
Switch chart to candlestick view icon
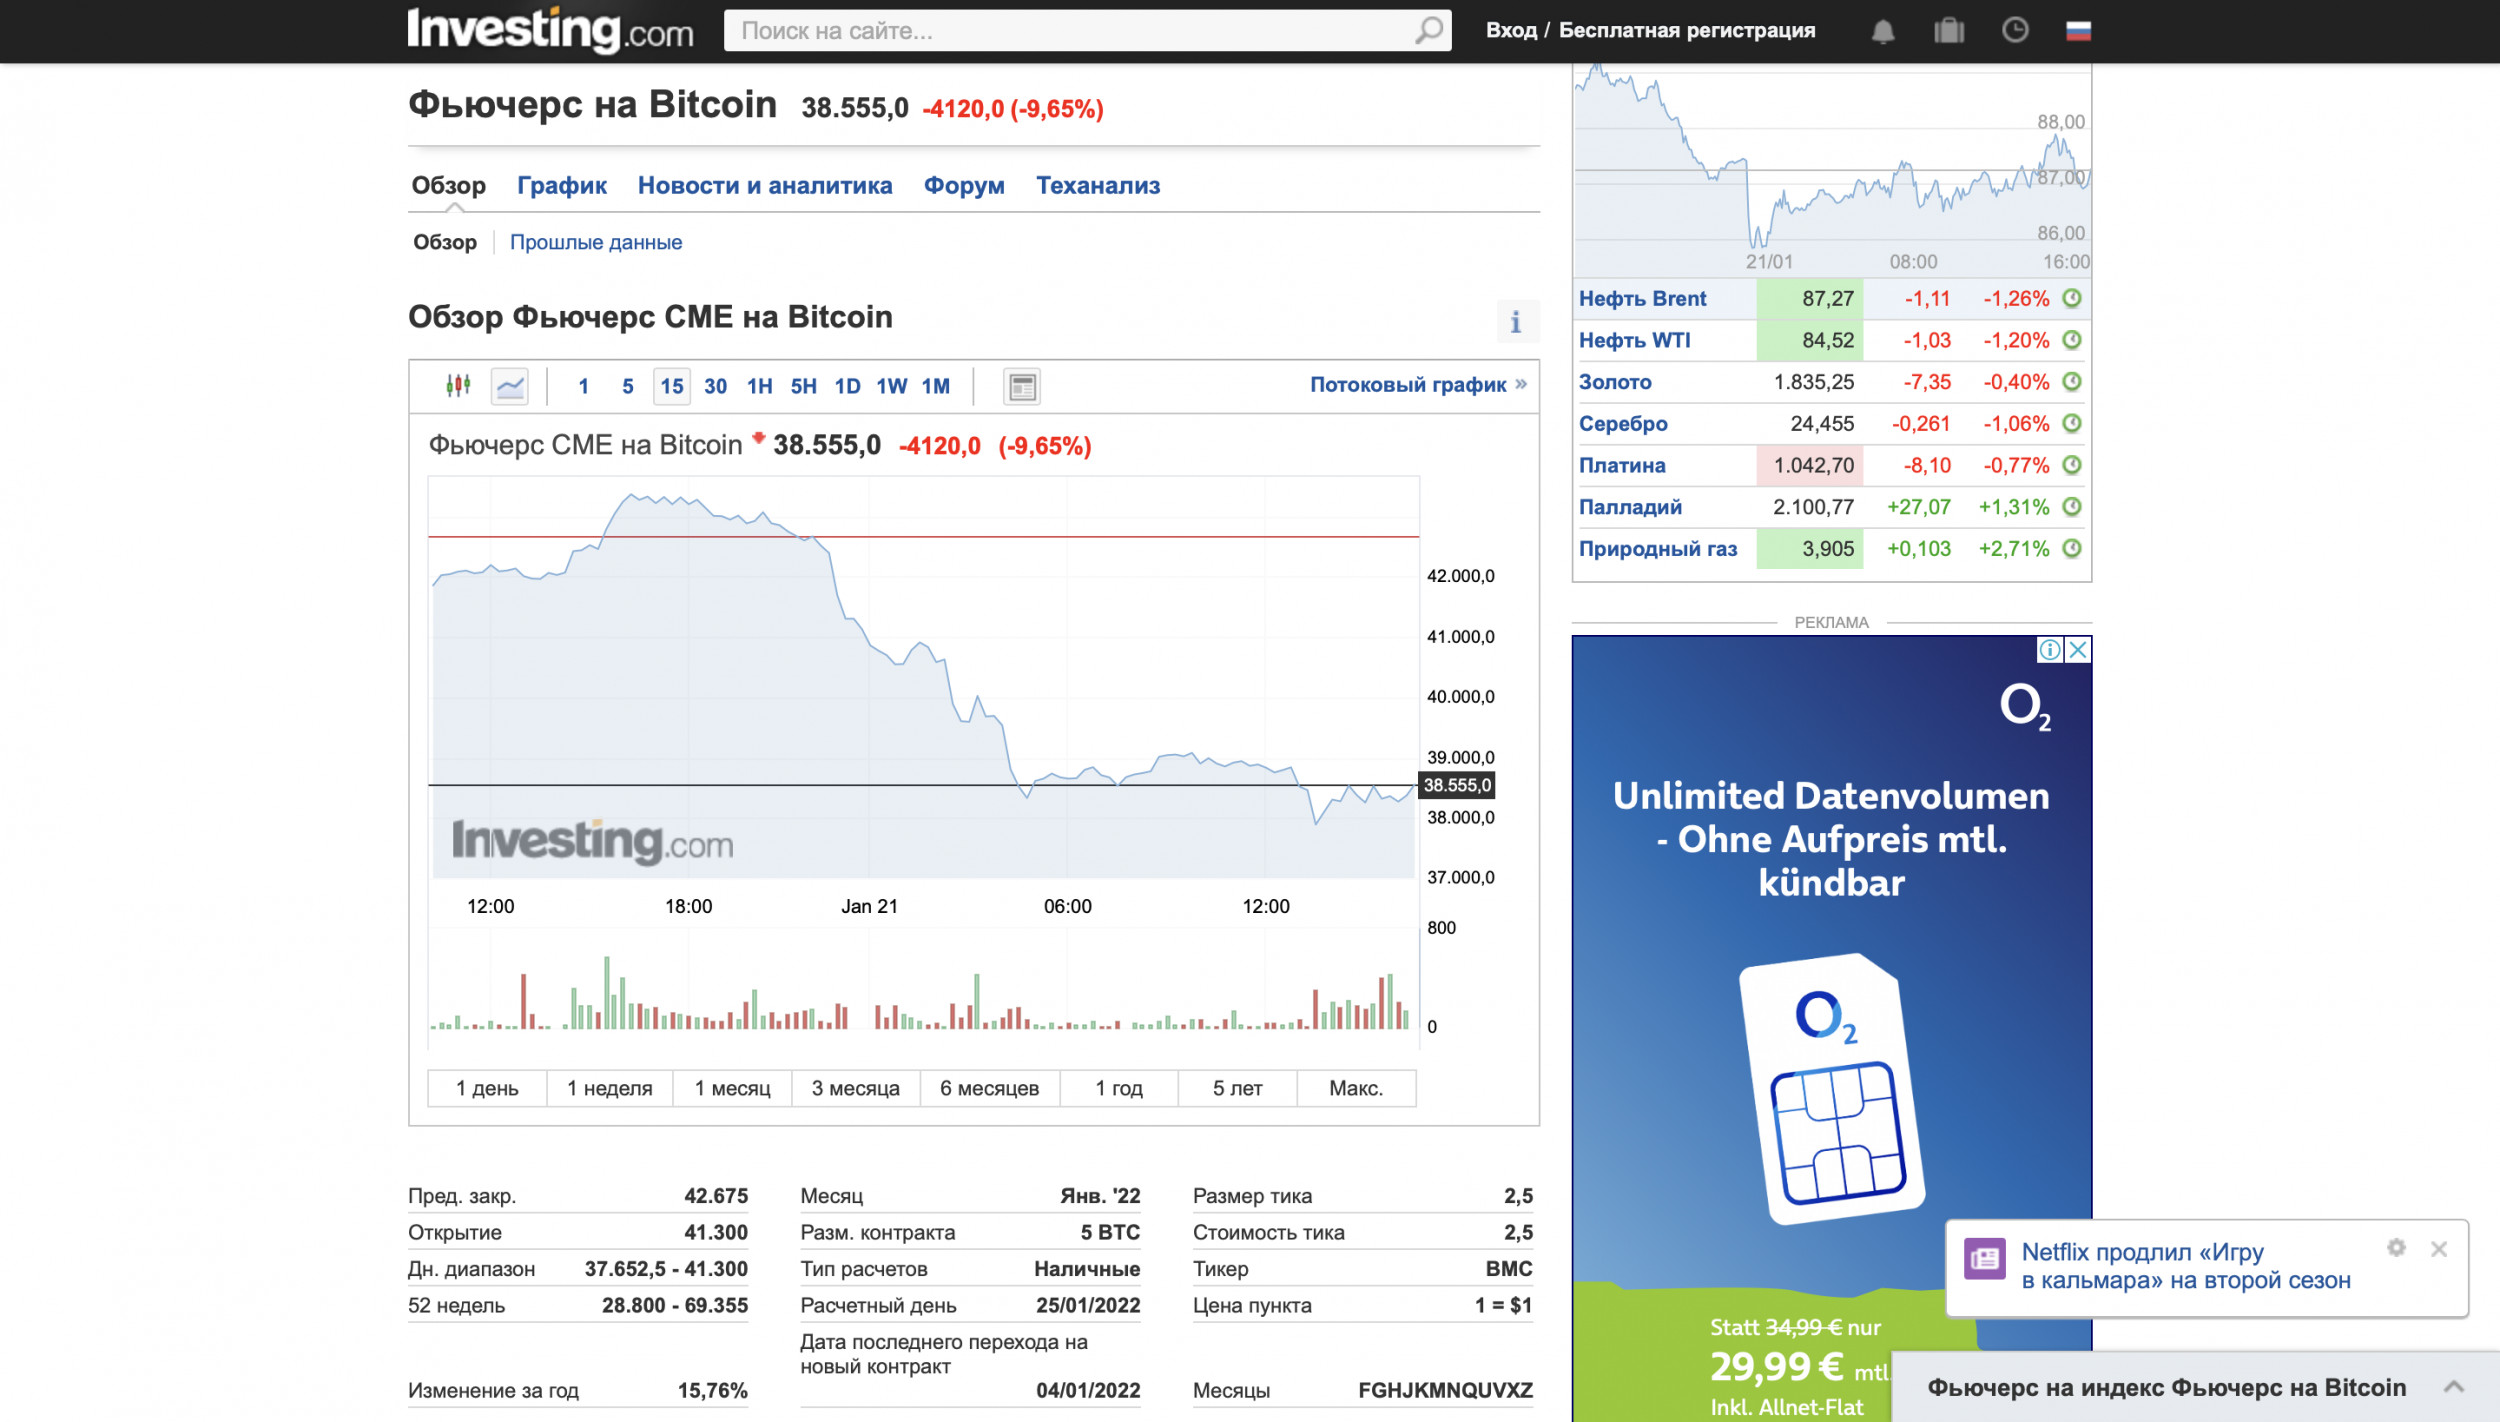point(458,386)
